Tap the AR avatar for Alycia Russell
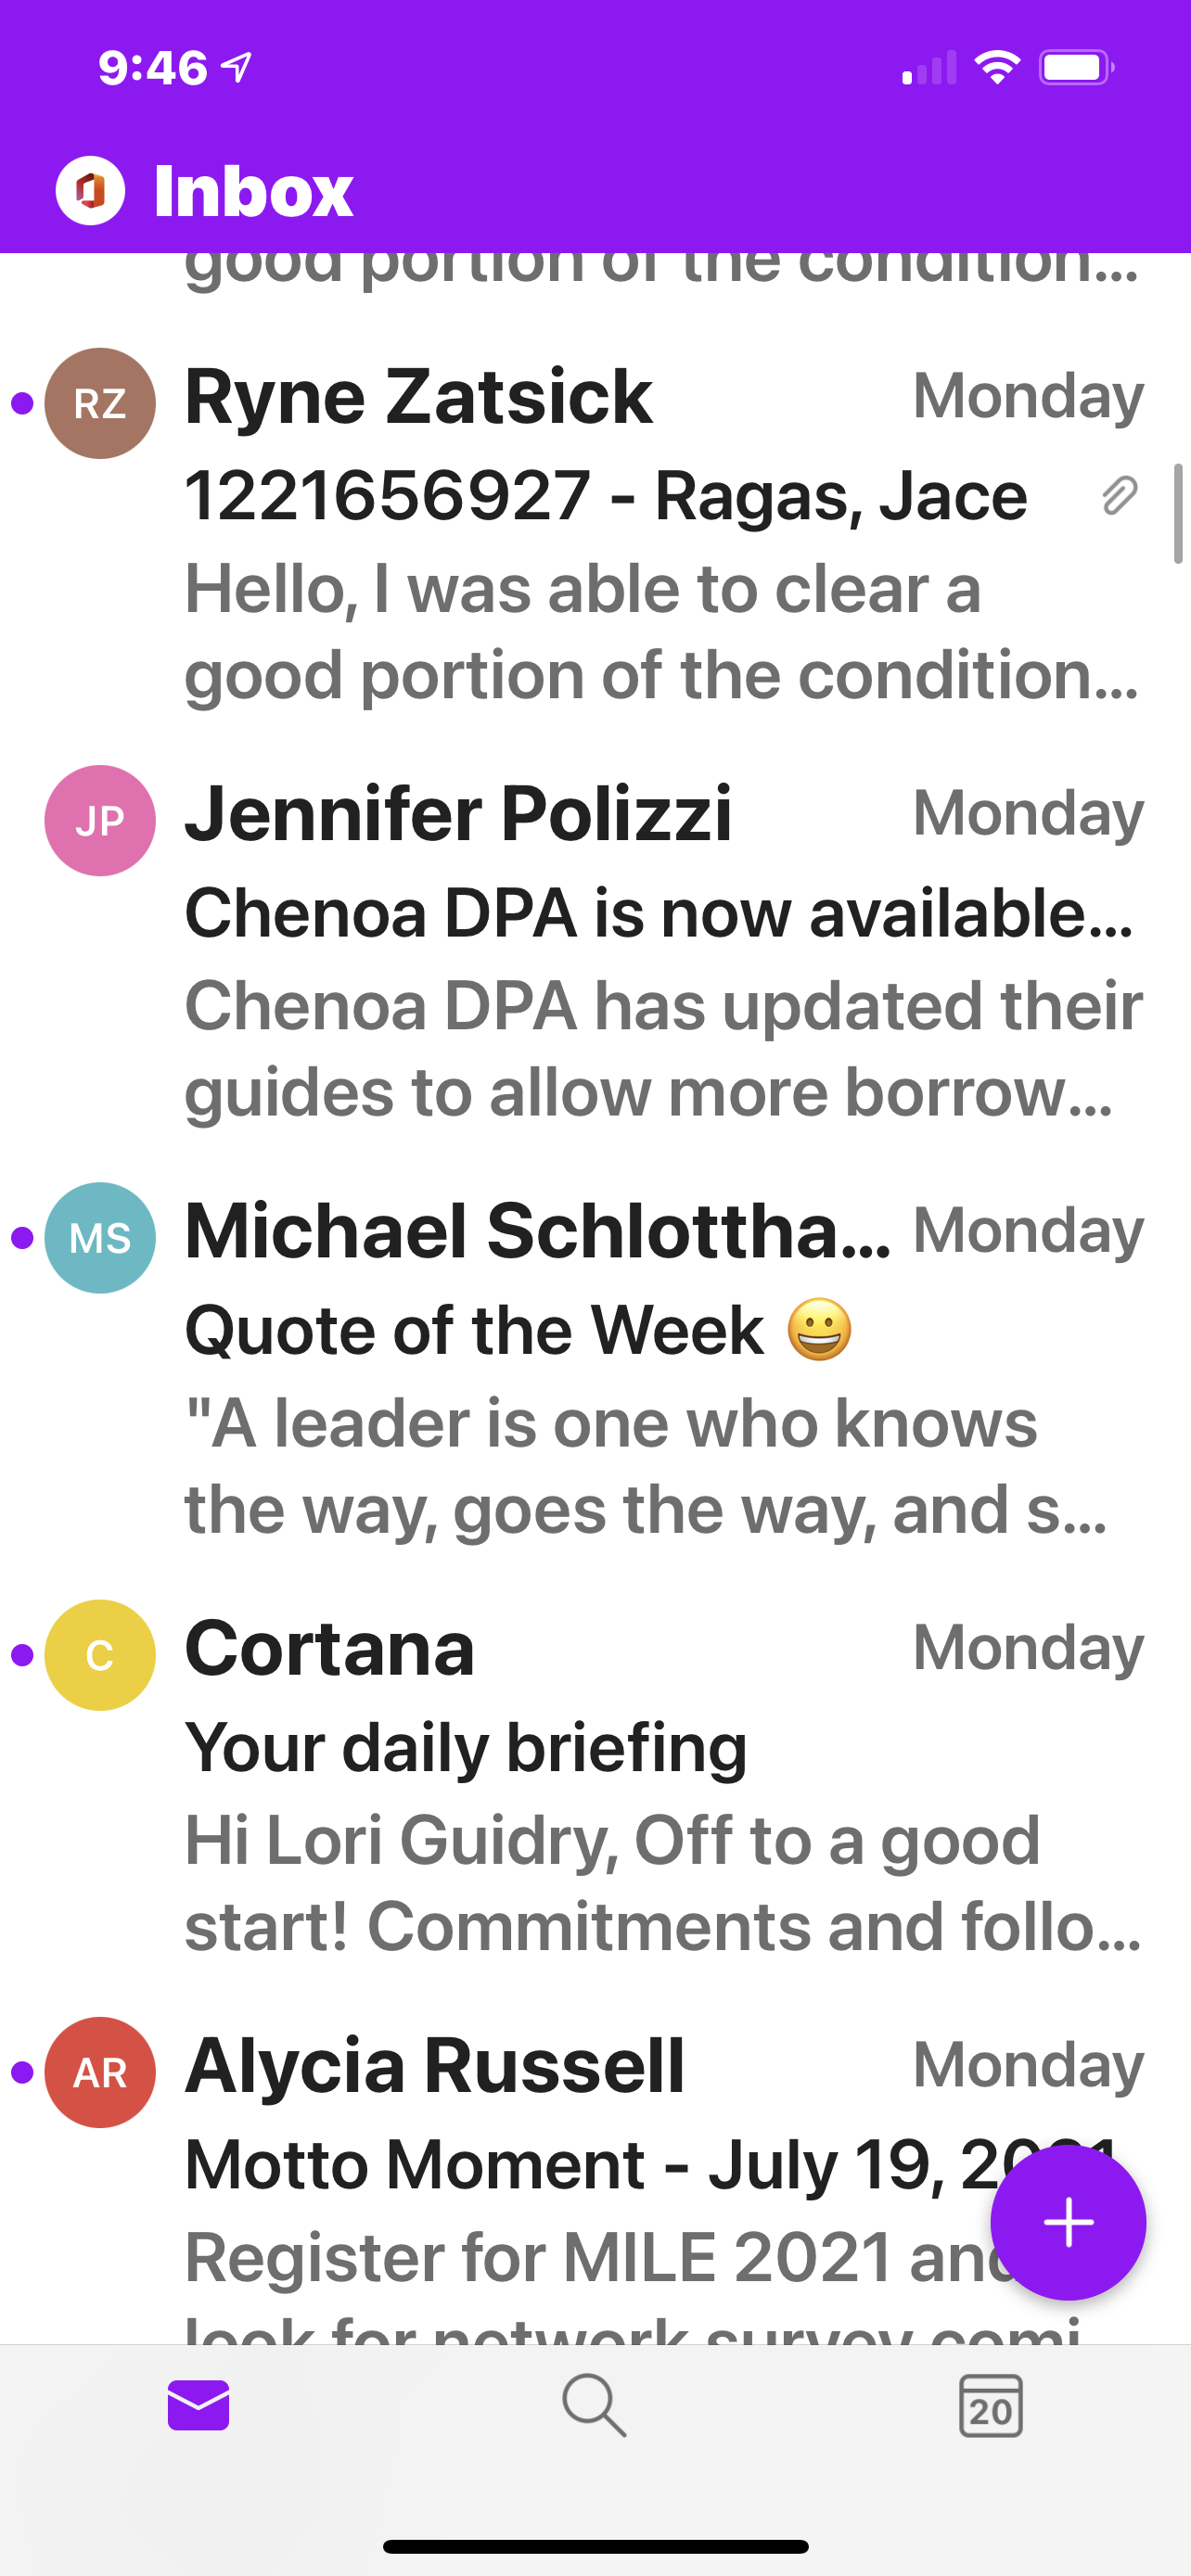 (x=100, y=2072)
